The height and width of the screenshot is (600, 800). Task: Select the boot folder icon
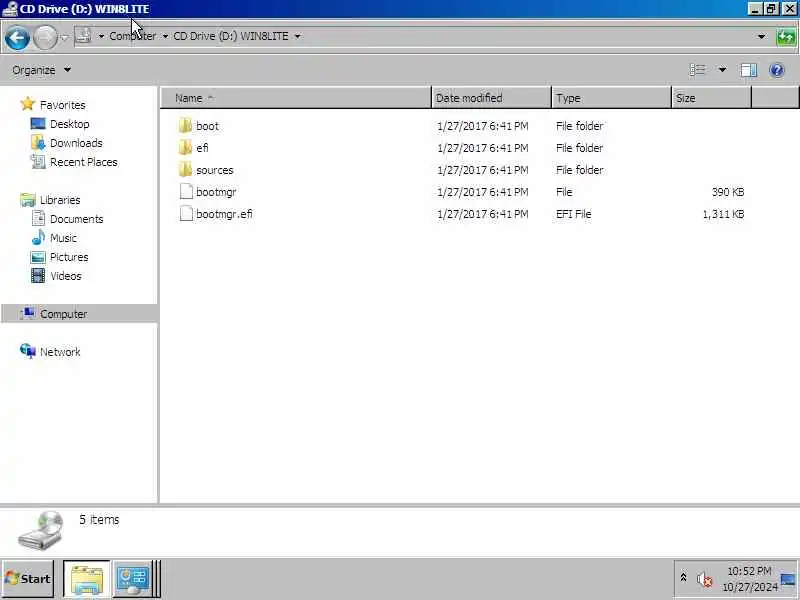click(x=186, y=126)
